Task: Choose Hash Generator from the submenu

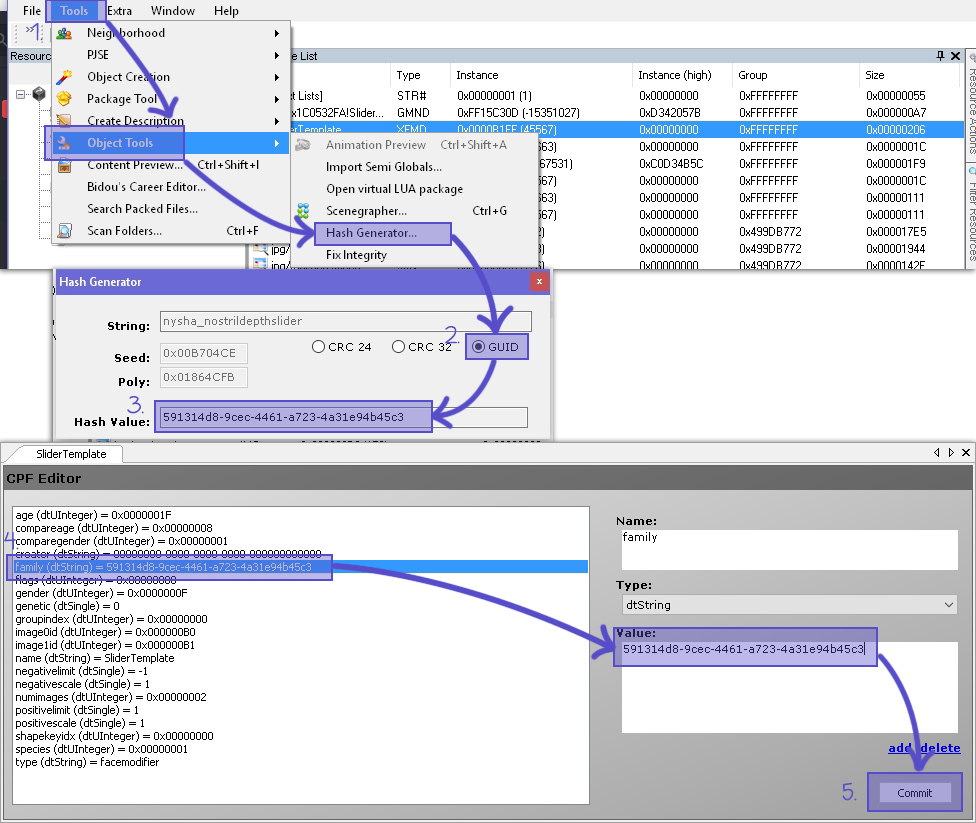Action: [x=371, y=233]
